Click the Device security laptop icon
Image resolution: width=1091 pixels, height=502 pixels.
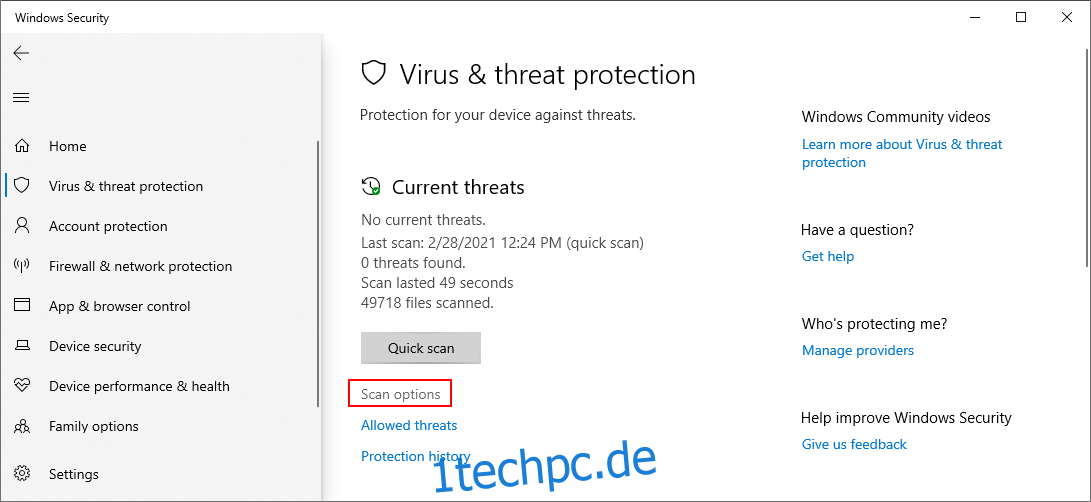pos(22,346)
